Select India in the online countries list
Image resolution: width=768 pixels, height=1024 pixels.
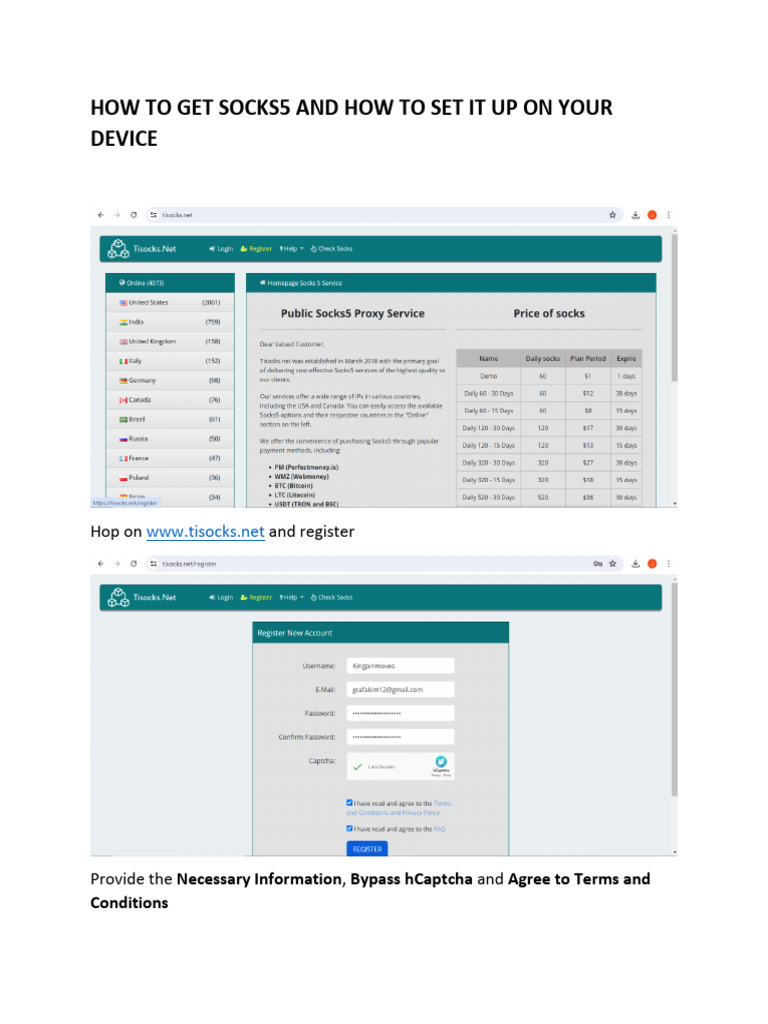[x=170, y=322]
